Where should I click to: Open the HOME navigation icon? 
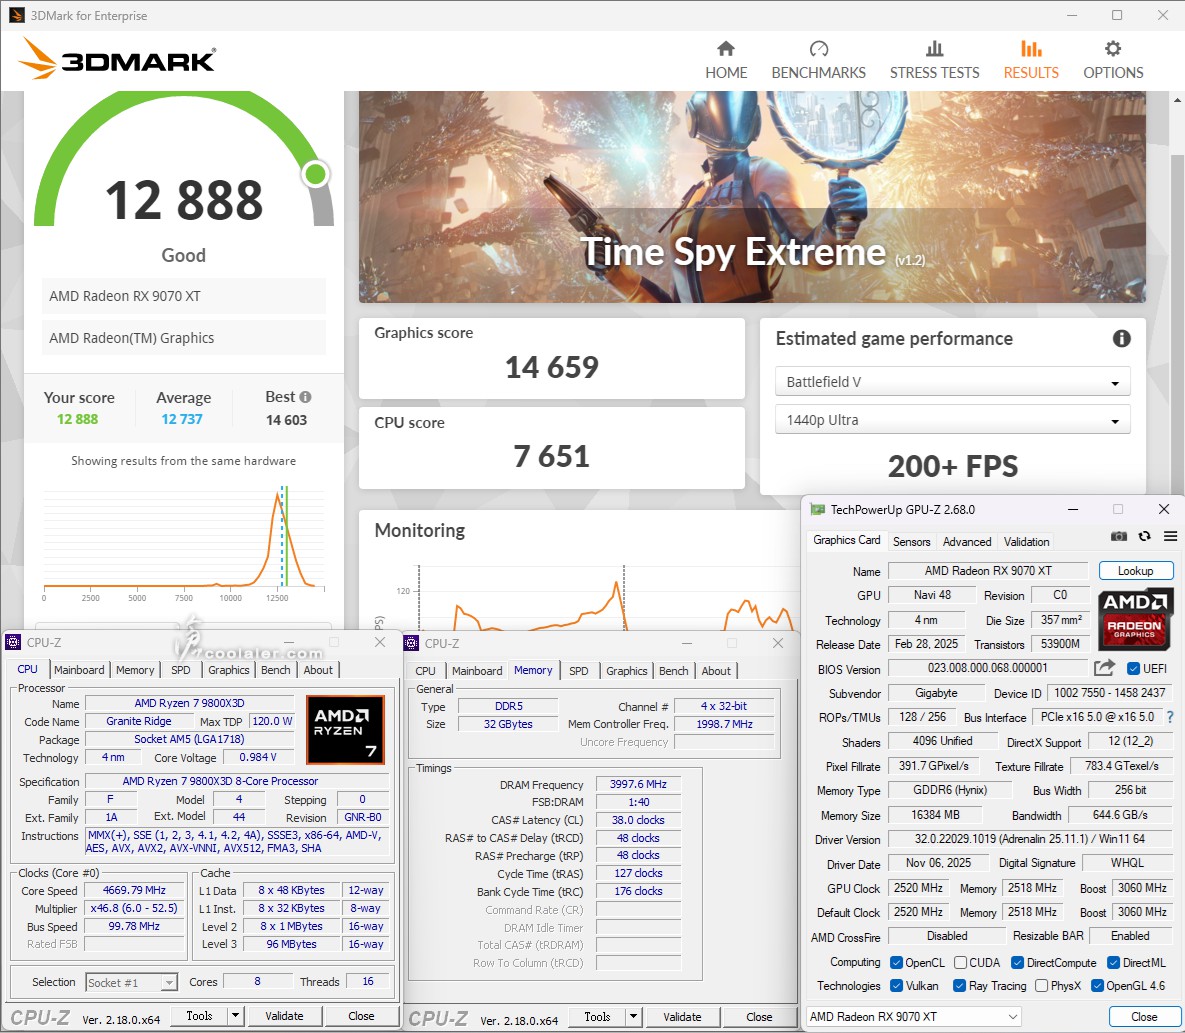[726, 50]
